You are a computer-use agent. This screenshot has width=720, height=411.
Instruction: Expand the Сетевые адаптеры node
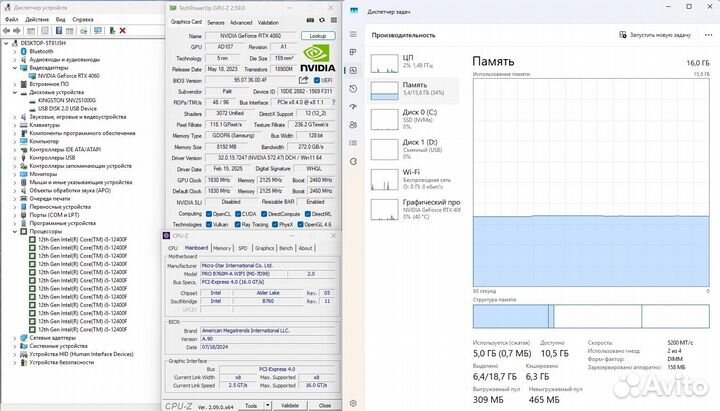[x=15, y=338]
